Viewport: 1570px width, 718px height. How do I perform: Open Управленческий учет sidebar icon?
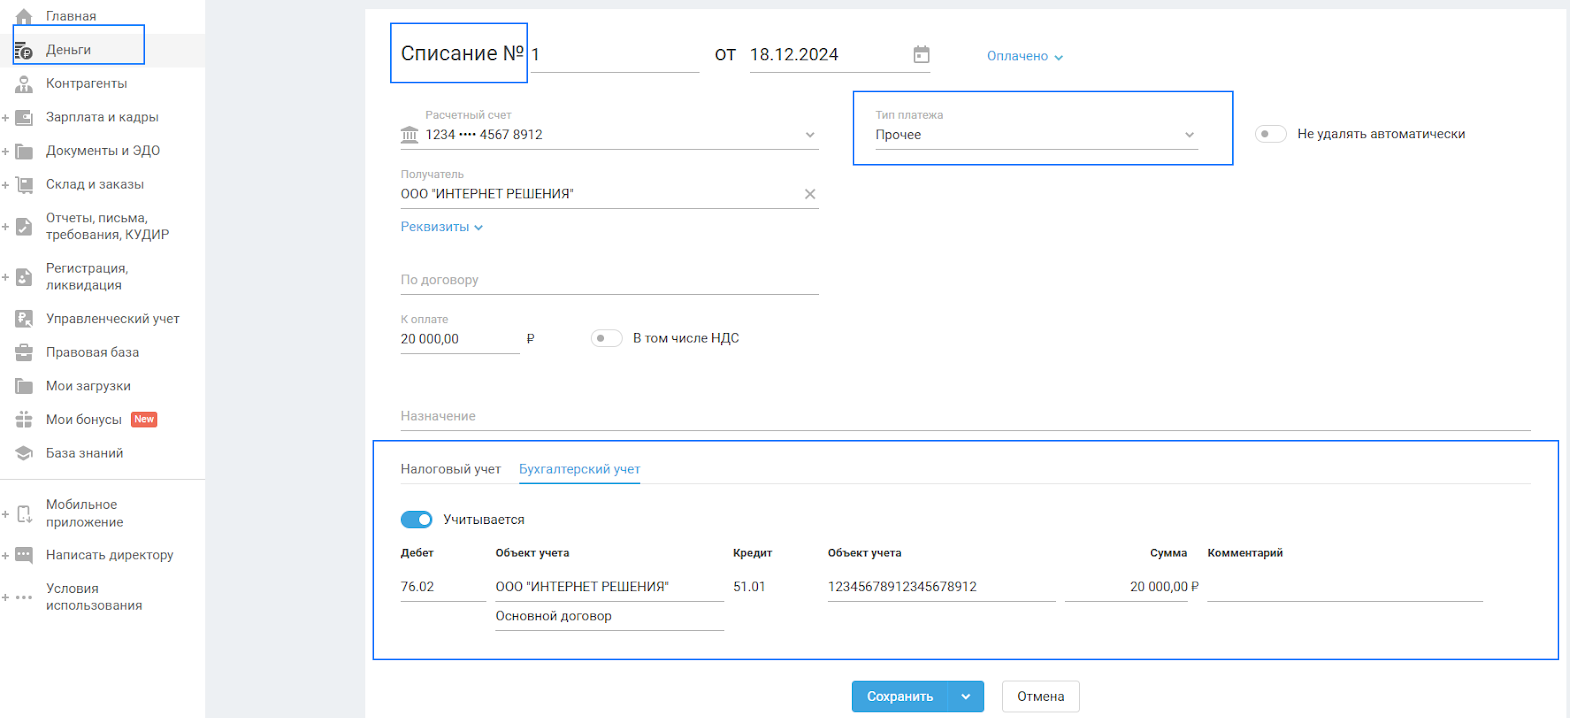(x=24, y=319)
